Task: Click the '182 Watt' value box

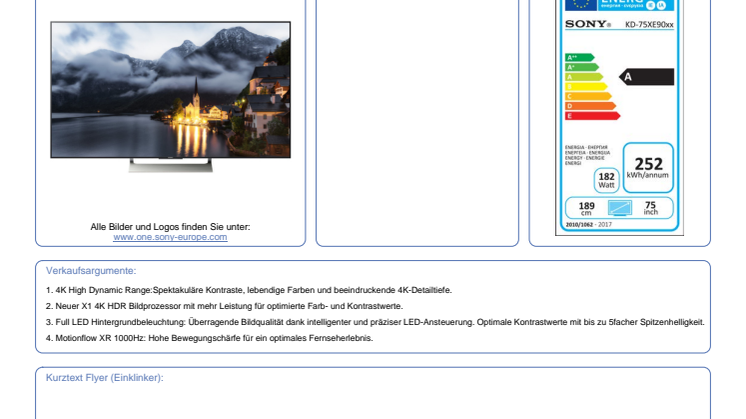Action: pyautogui.click(x=607, y=180)
